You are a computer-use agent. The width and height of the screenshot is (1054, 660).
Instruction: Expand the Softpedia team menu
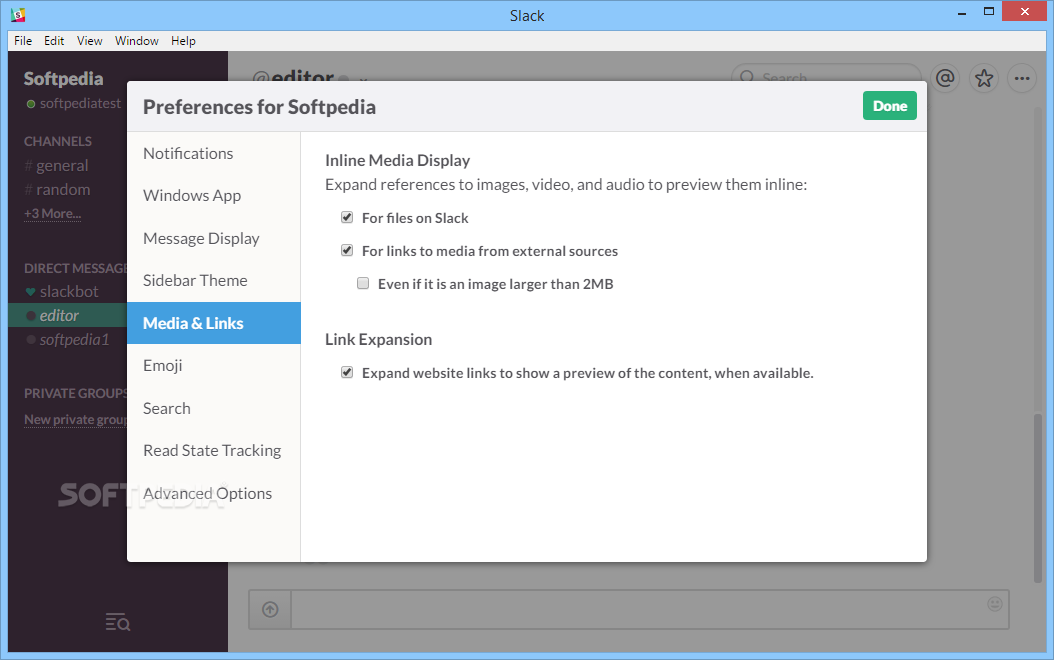64,79
